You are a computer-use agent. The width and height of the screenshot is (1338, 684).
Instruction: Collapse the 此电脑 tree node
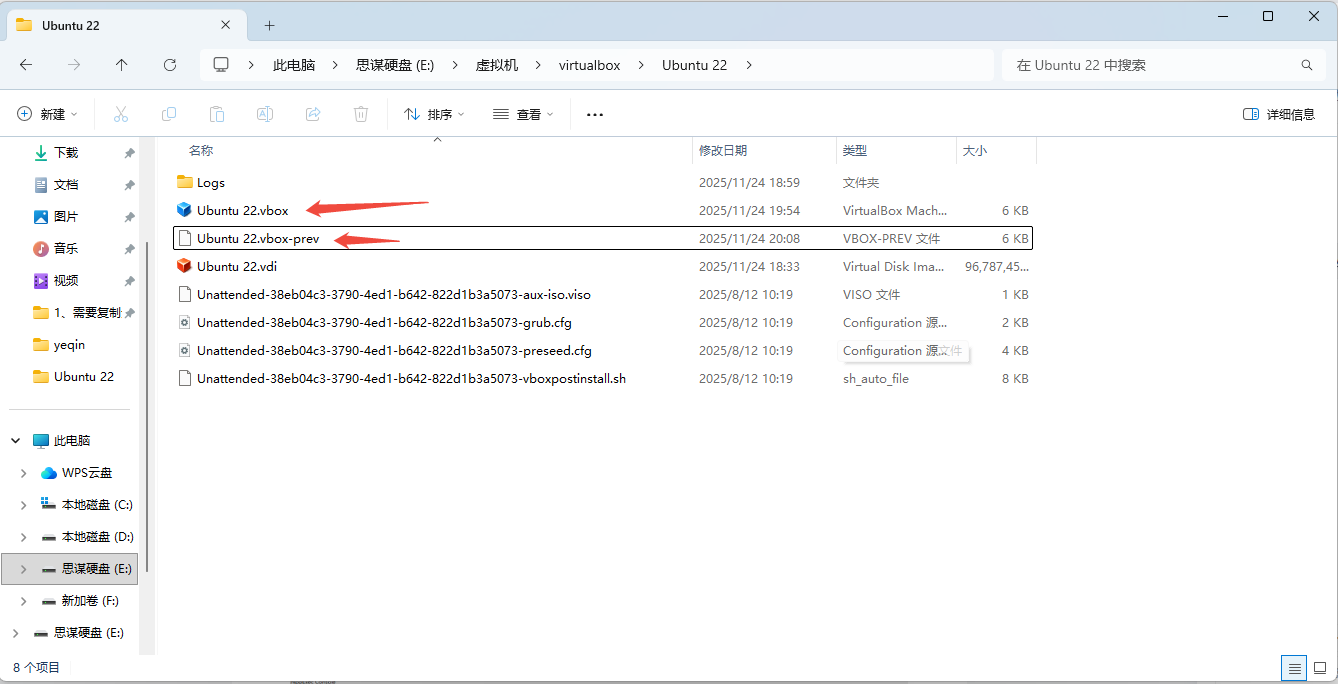pyautogui.click(x=16, y=441)
